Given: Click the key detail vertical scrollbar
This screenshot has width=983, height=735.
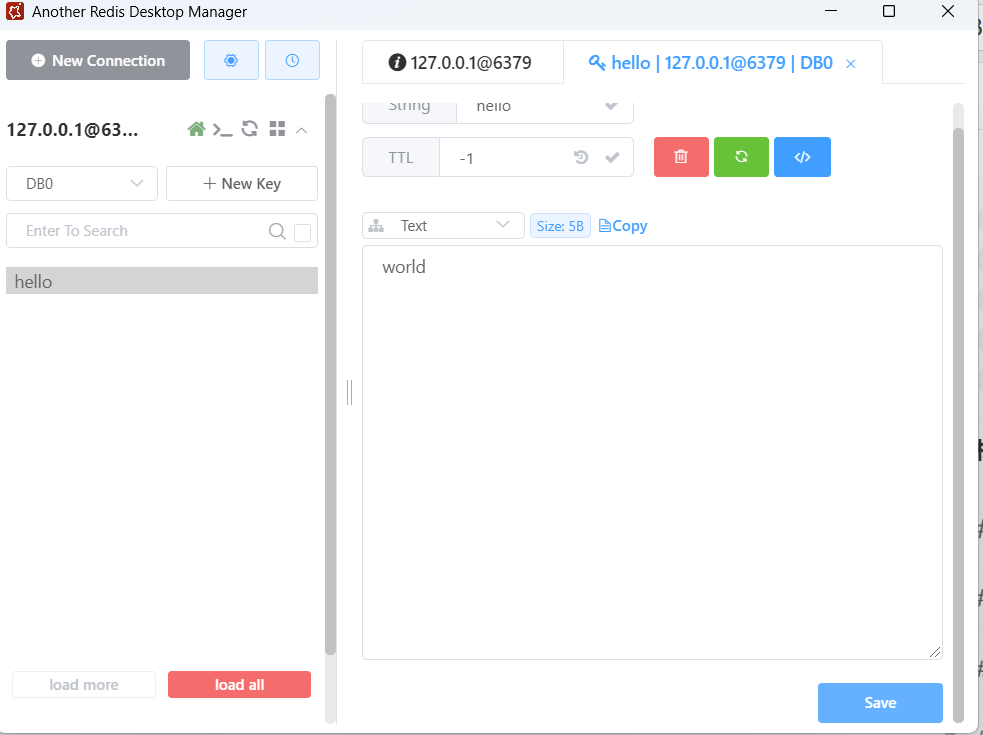Looking at the screenshot, I should click(x=959, y=424).
